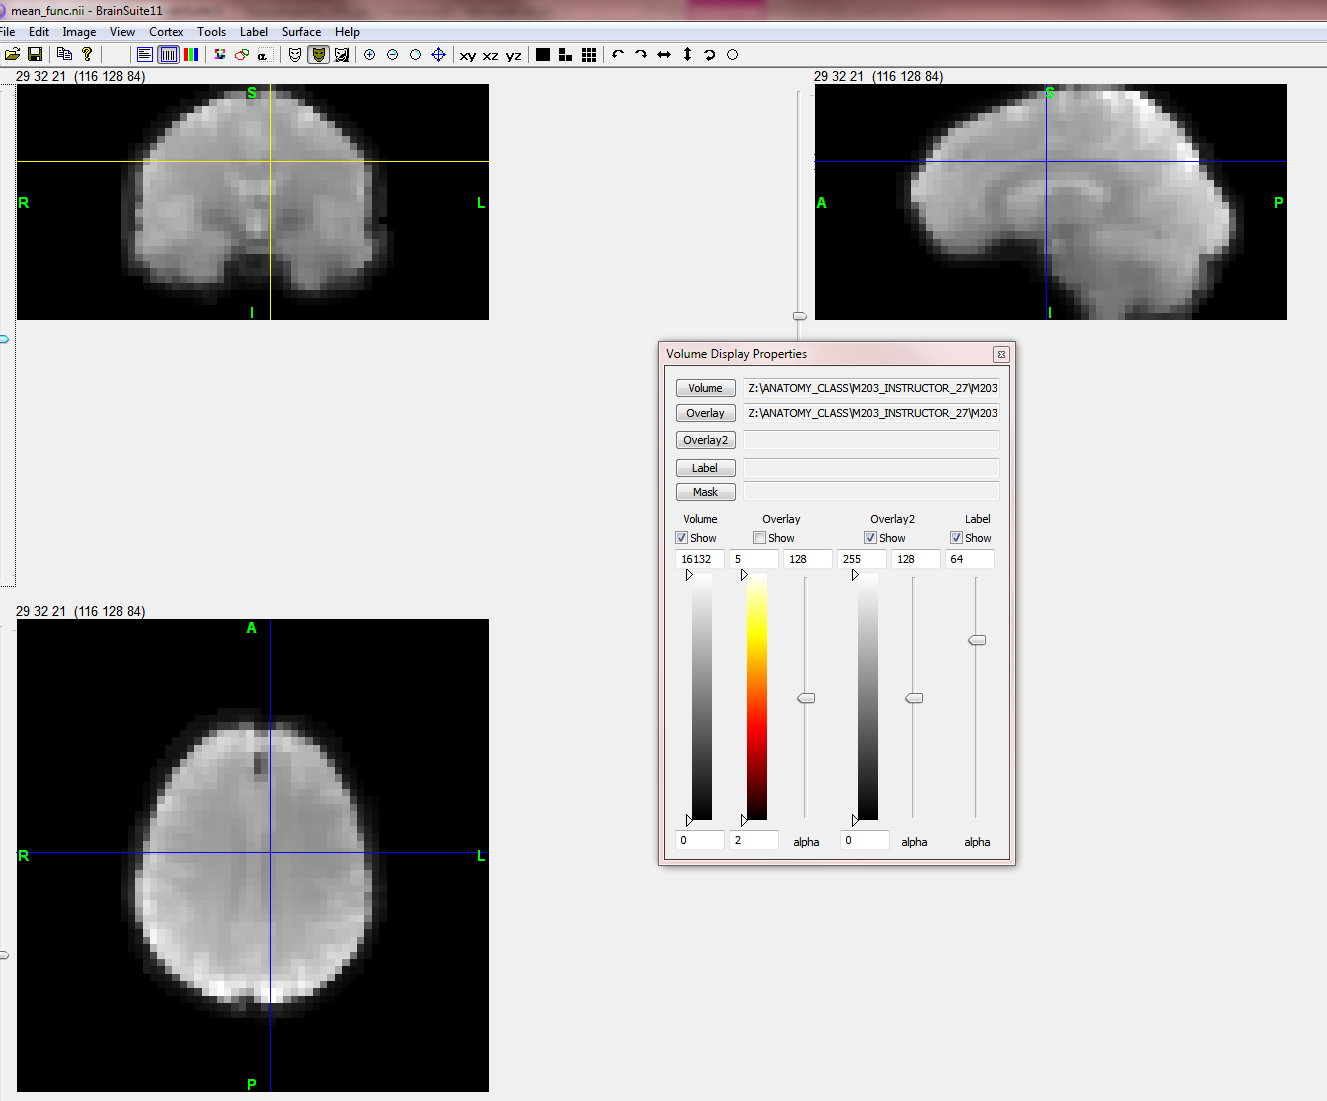Switch to the xy view
Image resolution: width=1327 pixels, height=1101 pixels.
pos(468,55)
